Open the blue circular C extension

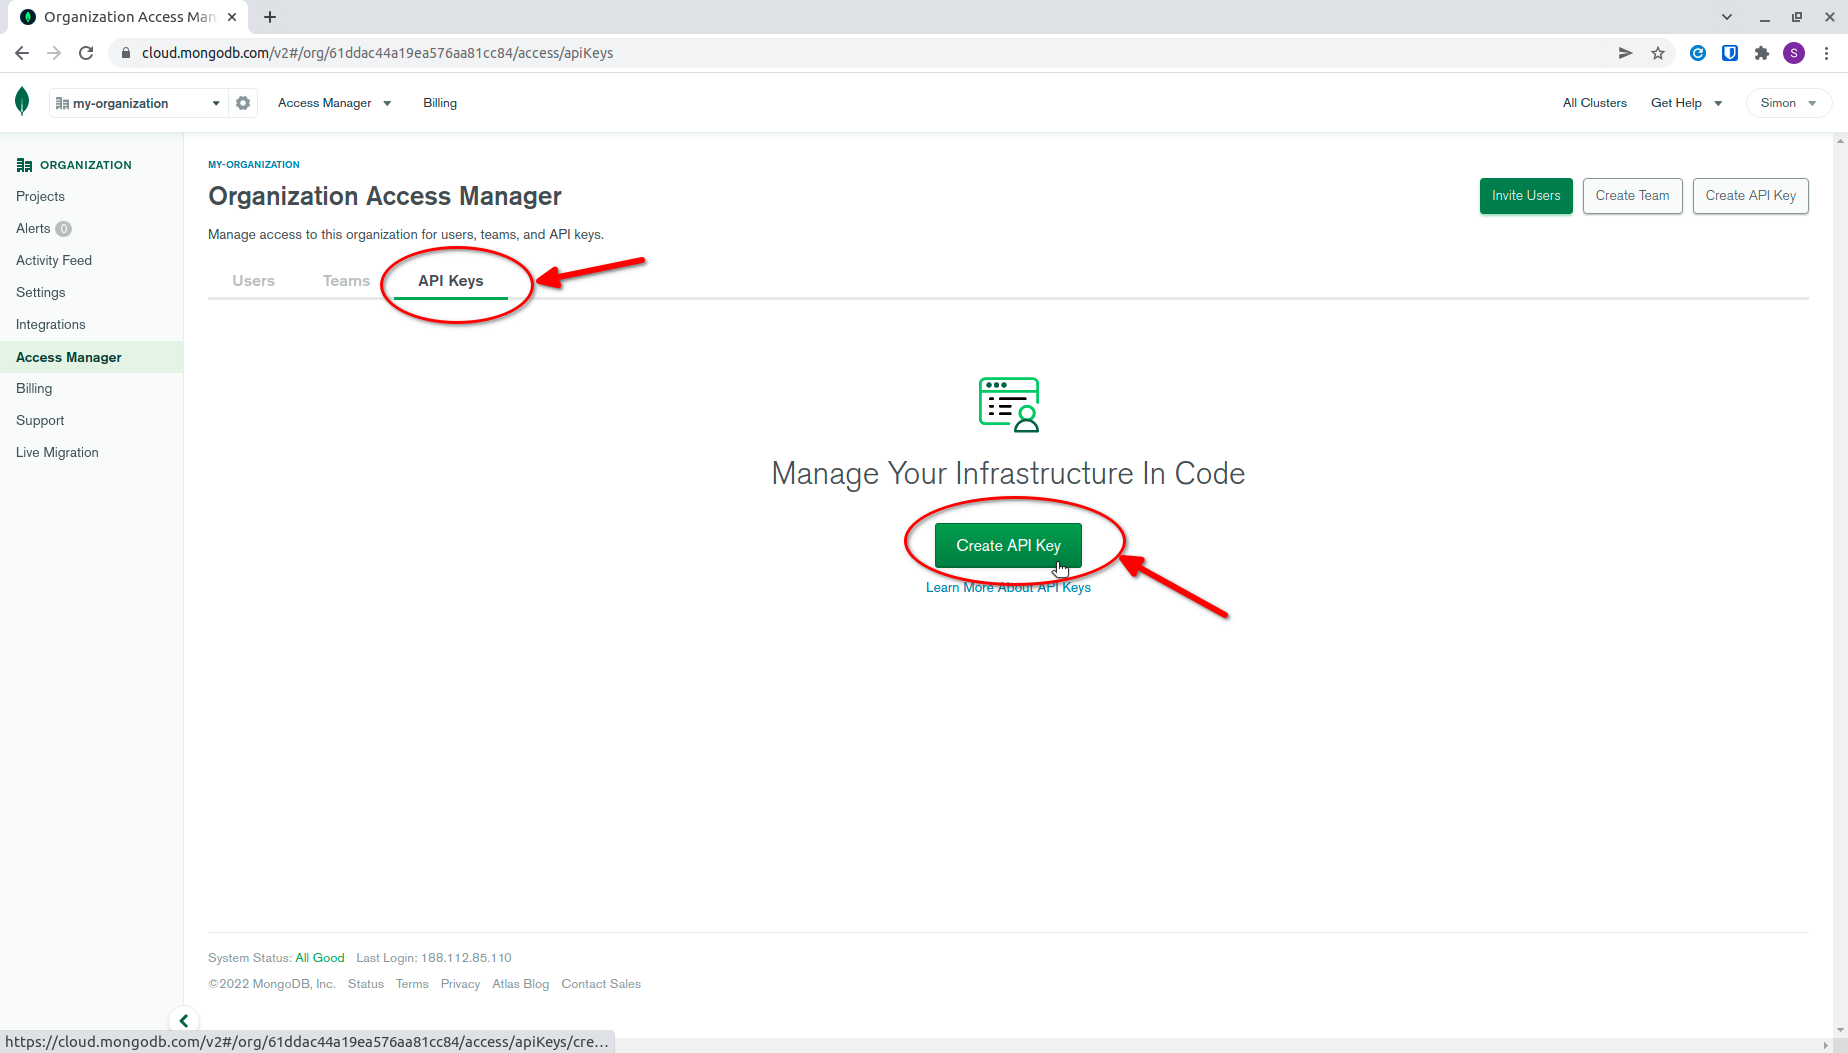1698,53
